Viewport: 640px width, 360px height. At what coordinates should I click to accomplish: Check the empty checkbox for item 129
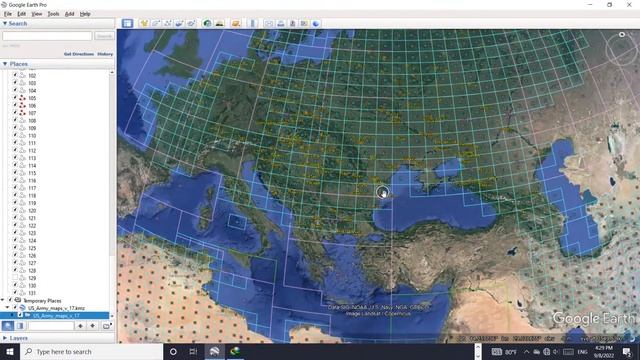pyautogui.click(x=15, y=278)
